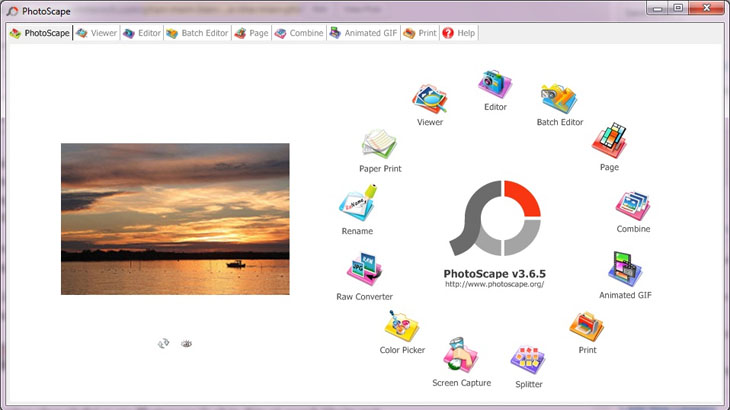This screenshot has width=730, height=410.
Task: Open the Help tab
Action: pyautogui.click(x=459, y=33)
